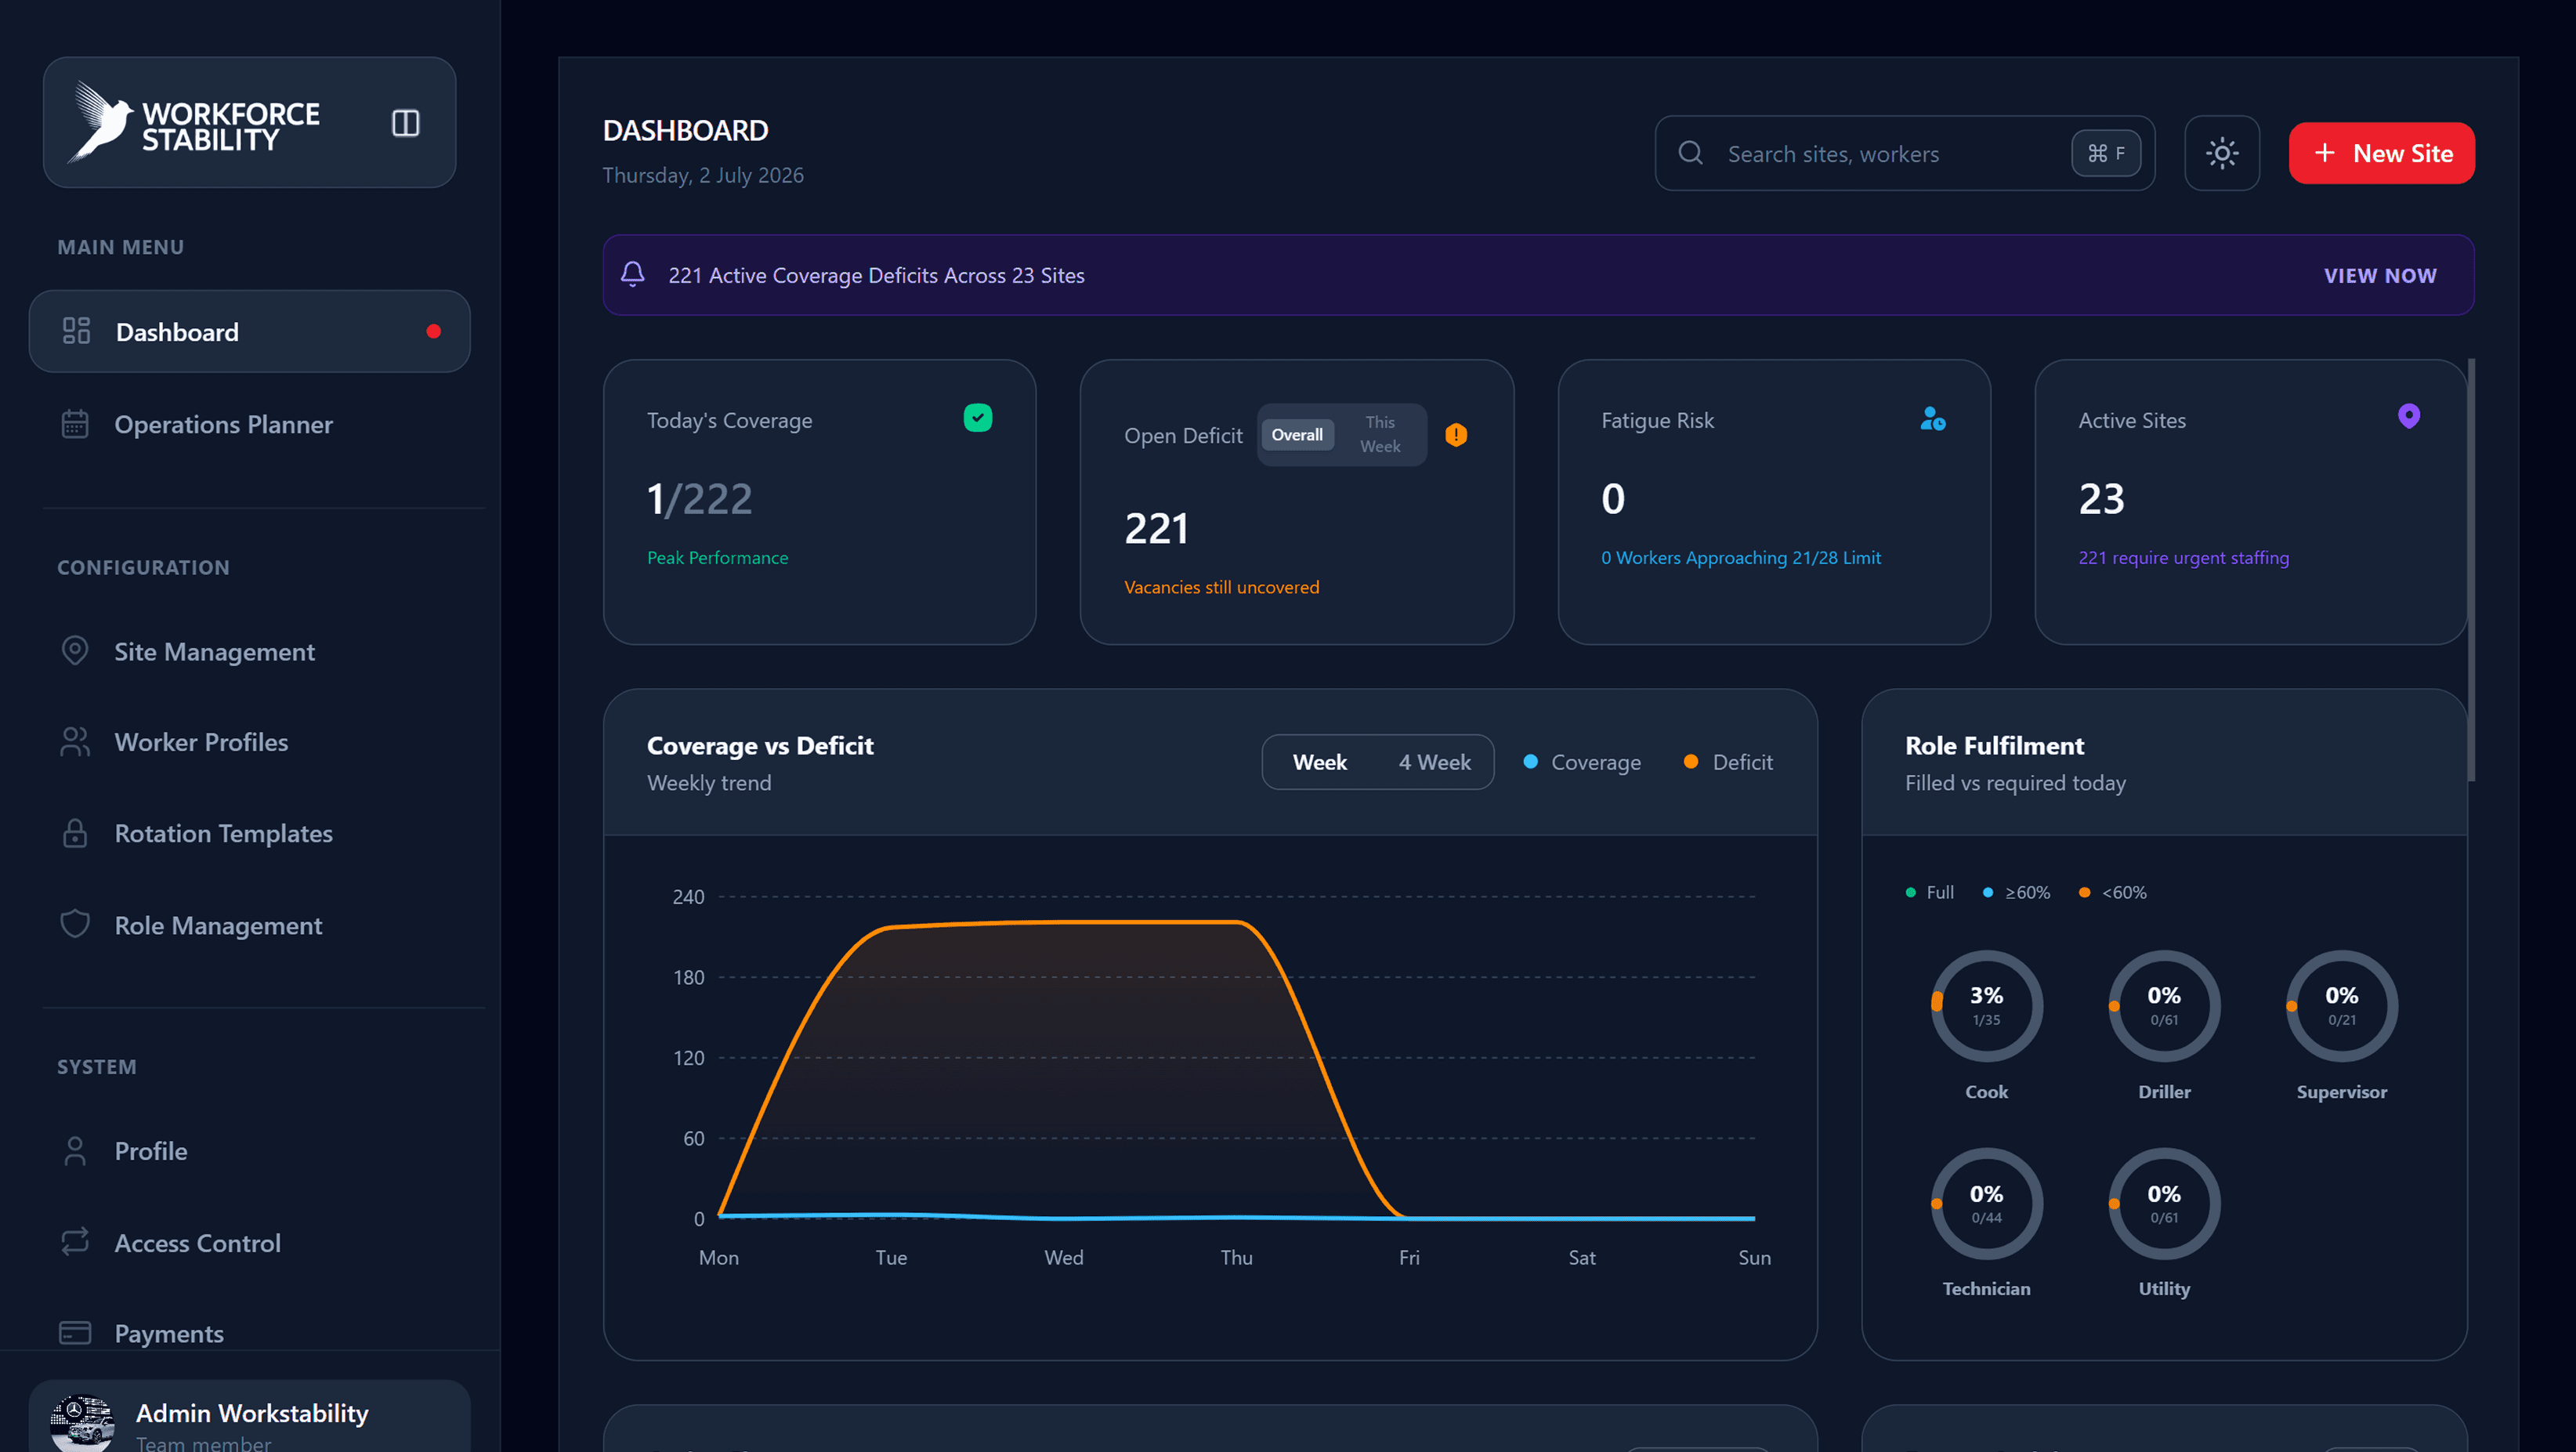Viewport: 2576px width, 1452px height.
Task: Click the Dashboard grid icon in sidebar
Action: coord(76,331)
